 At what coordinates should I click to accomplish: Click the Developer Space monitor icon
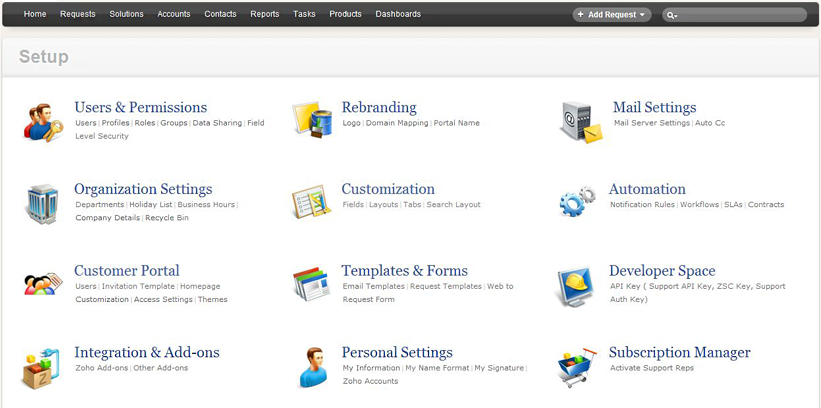pos(577,285)
